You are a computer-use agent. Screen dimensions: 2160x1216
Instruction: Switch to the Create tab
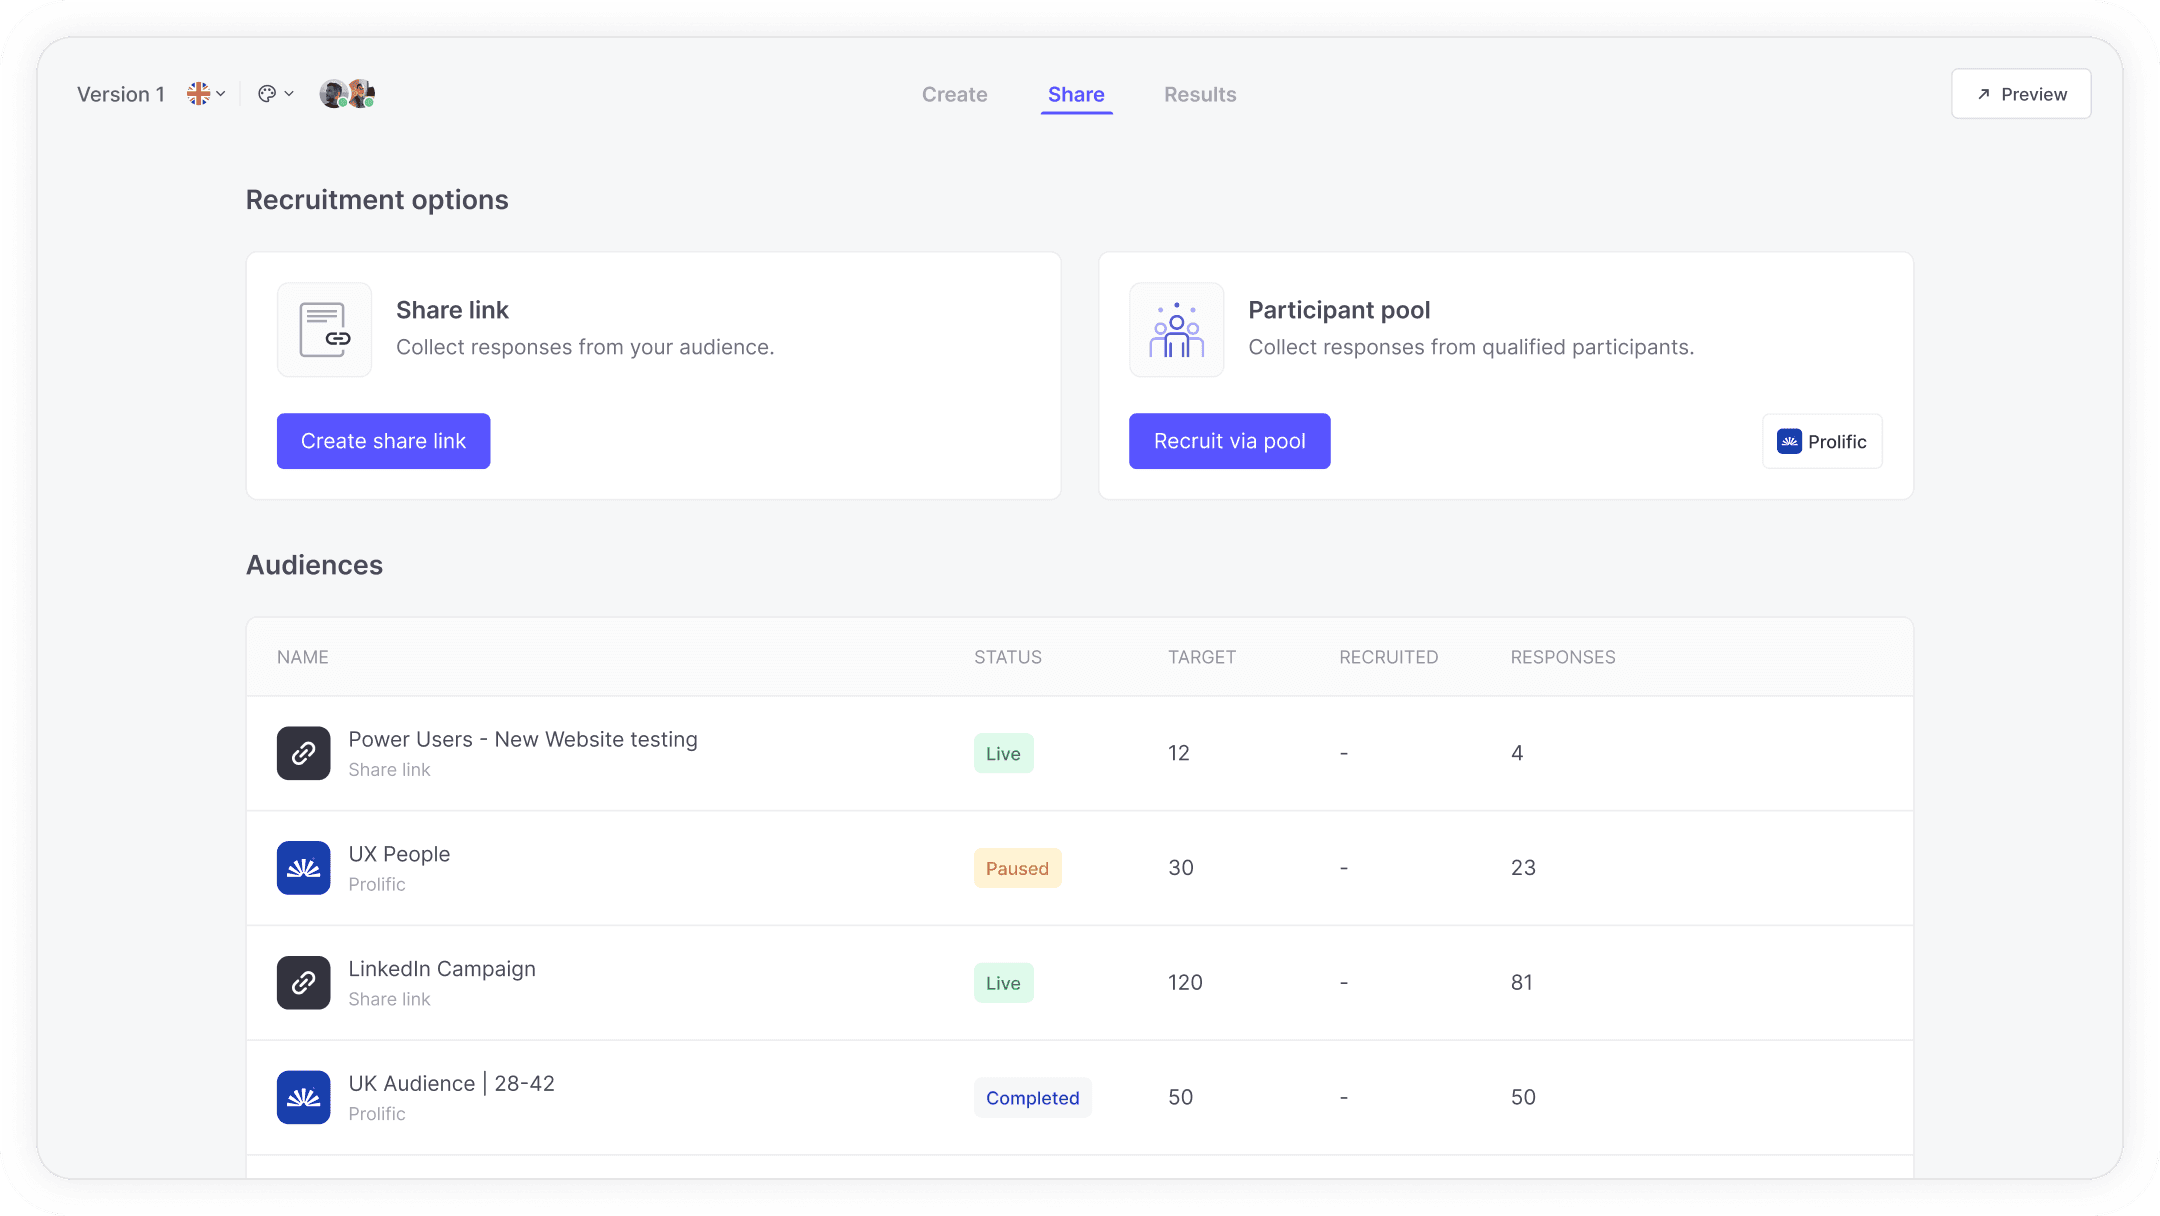pos(954,94)
